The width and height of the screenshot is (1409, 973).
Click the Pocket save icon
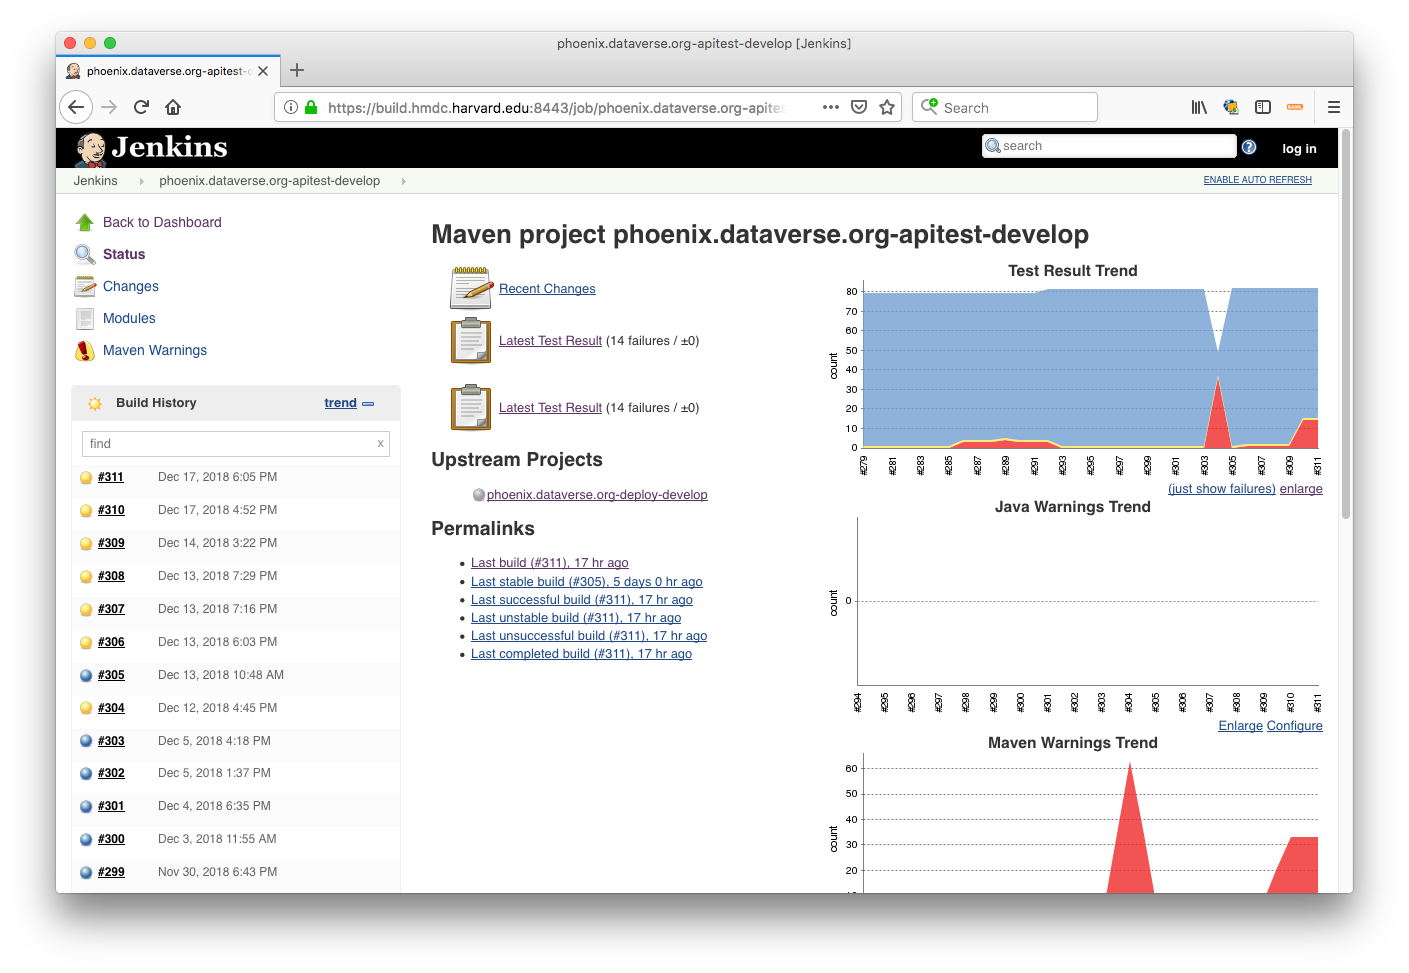coord(859,107)
